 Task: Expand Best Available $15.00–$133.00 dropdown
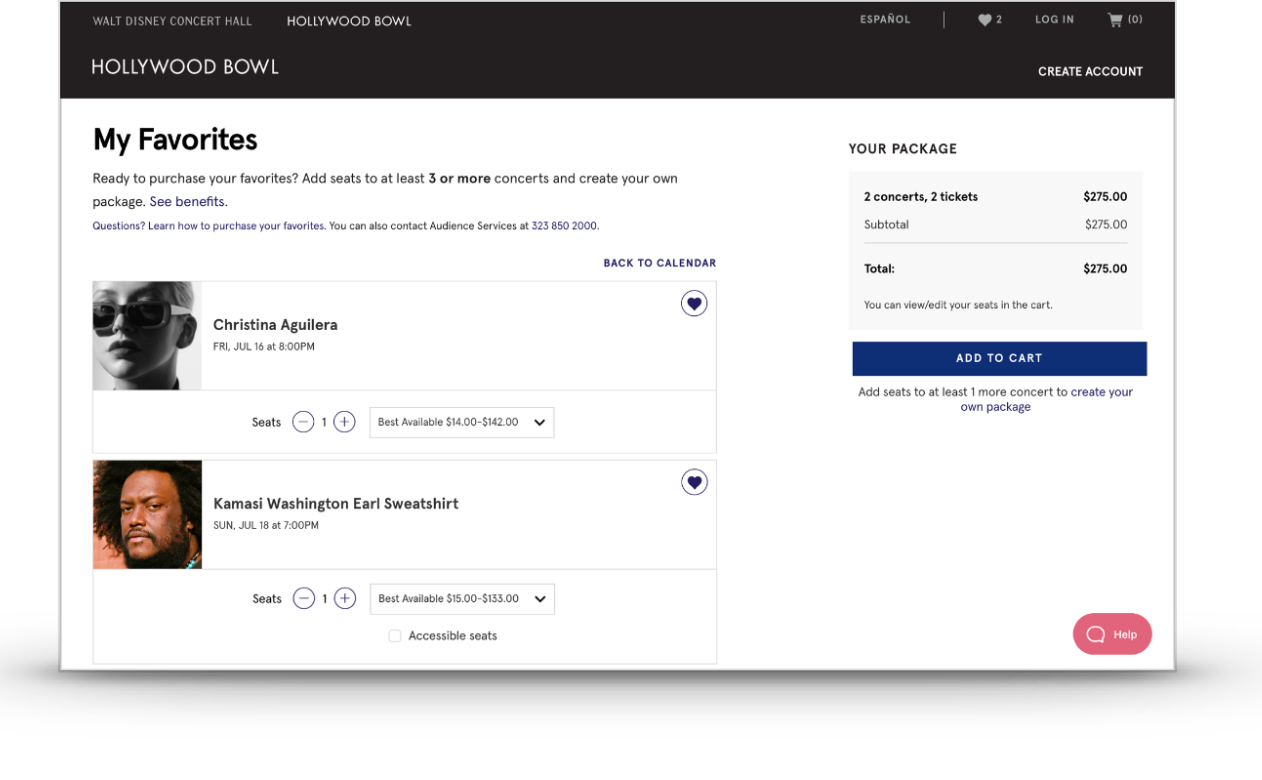(x=462, y=599)
